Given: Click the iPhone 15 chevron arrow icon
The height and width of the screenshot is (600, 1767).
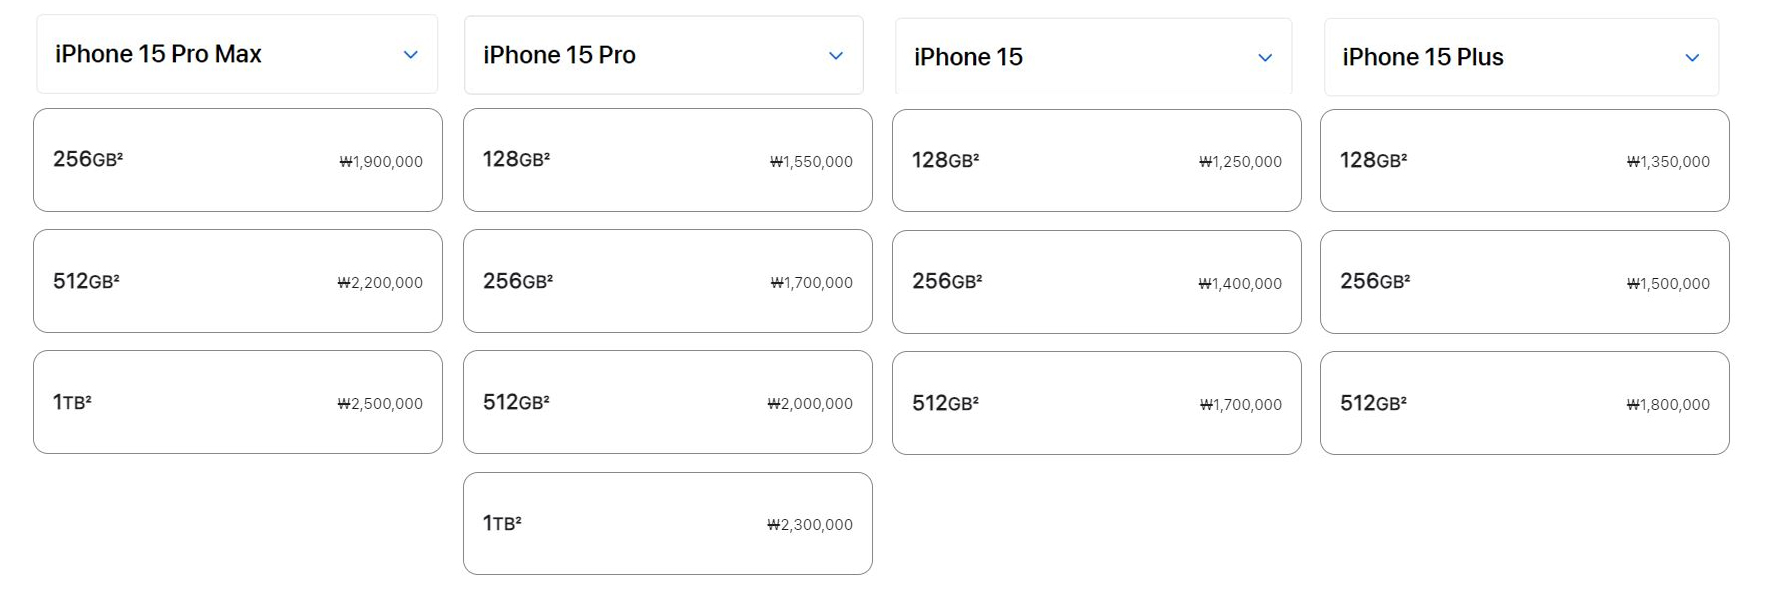Looking at the screenshot, I should tap(1265, 58).
